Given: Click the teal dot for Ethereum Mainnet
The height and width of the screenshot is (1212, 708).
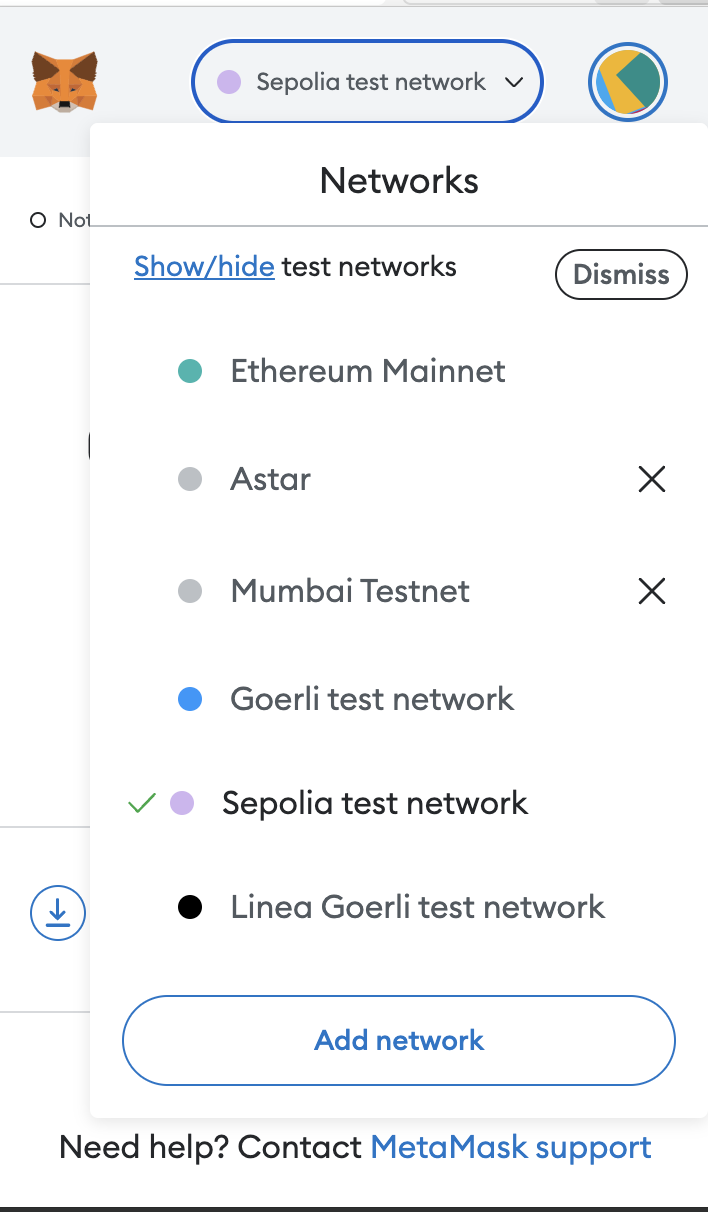Looking at the screenshot, I should pyautogui.click(x=190, y=372).
